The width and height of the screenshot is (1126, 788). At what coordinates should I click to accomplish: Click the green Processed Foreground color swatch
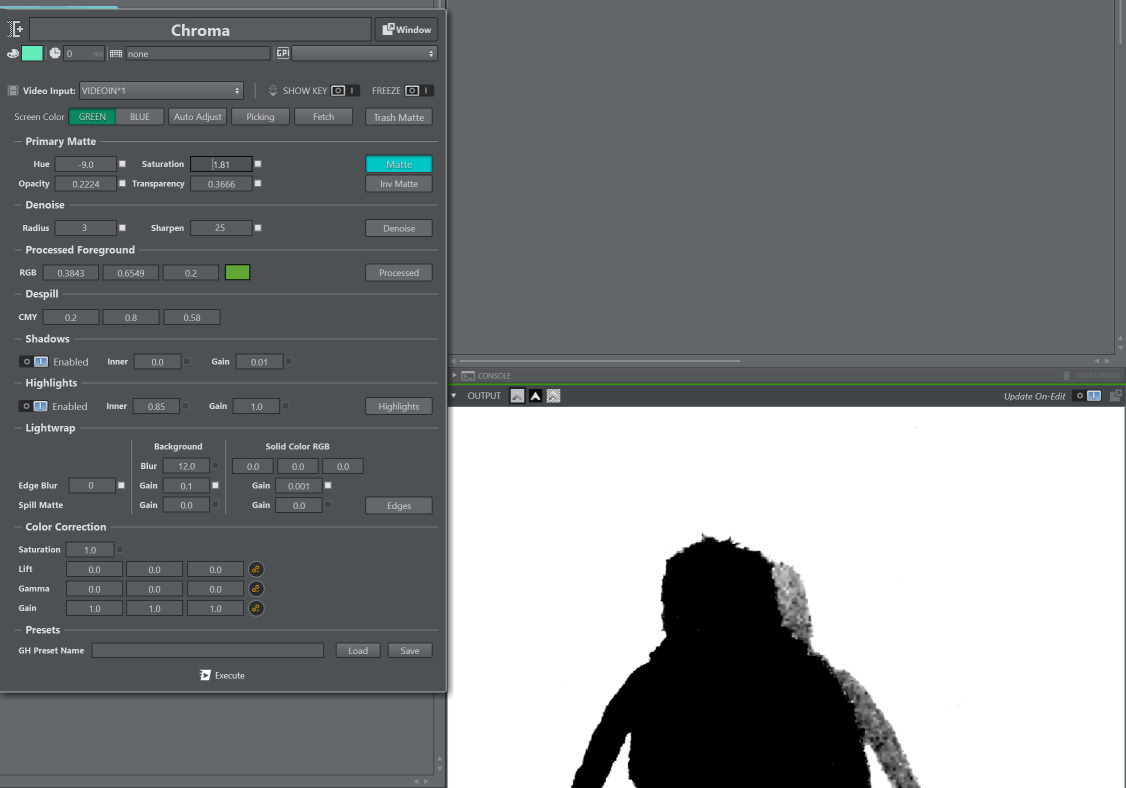pyautogui.click(x=237, y=273)
